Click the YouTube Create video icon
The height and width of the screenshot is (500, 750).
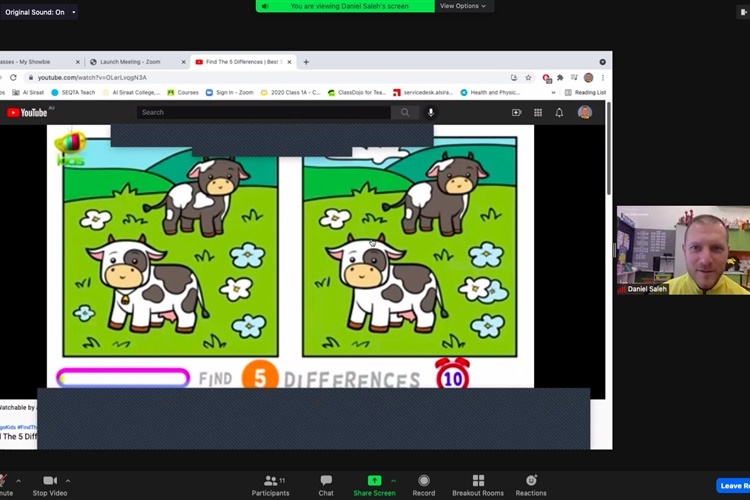coord(517,112)
